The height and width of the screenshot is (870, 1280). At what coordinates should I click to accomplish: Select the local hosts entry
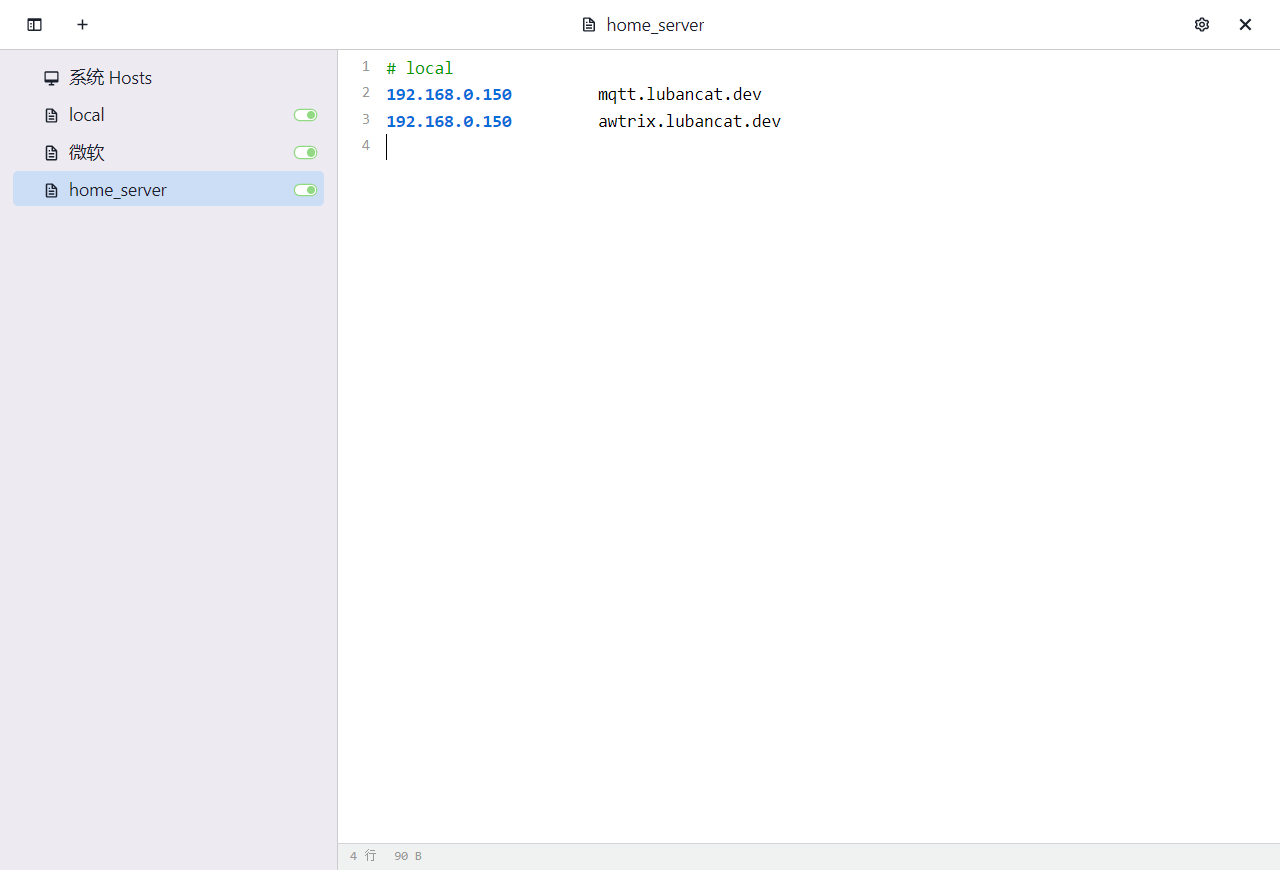[168, 115]
